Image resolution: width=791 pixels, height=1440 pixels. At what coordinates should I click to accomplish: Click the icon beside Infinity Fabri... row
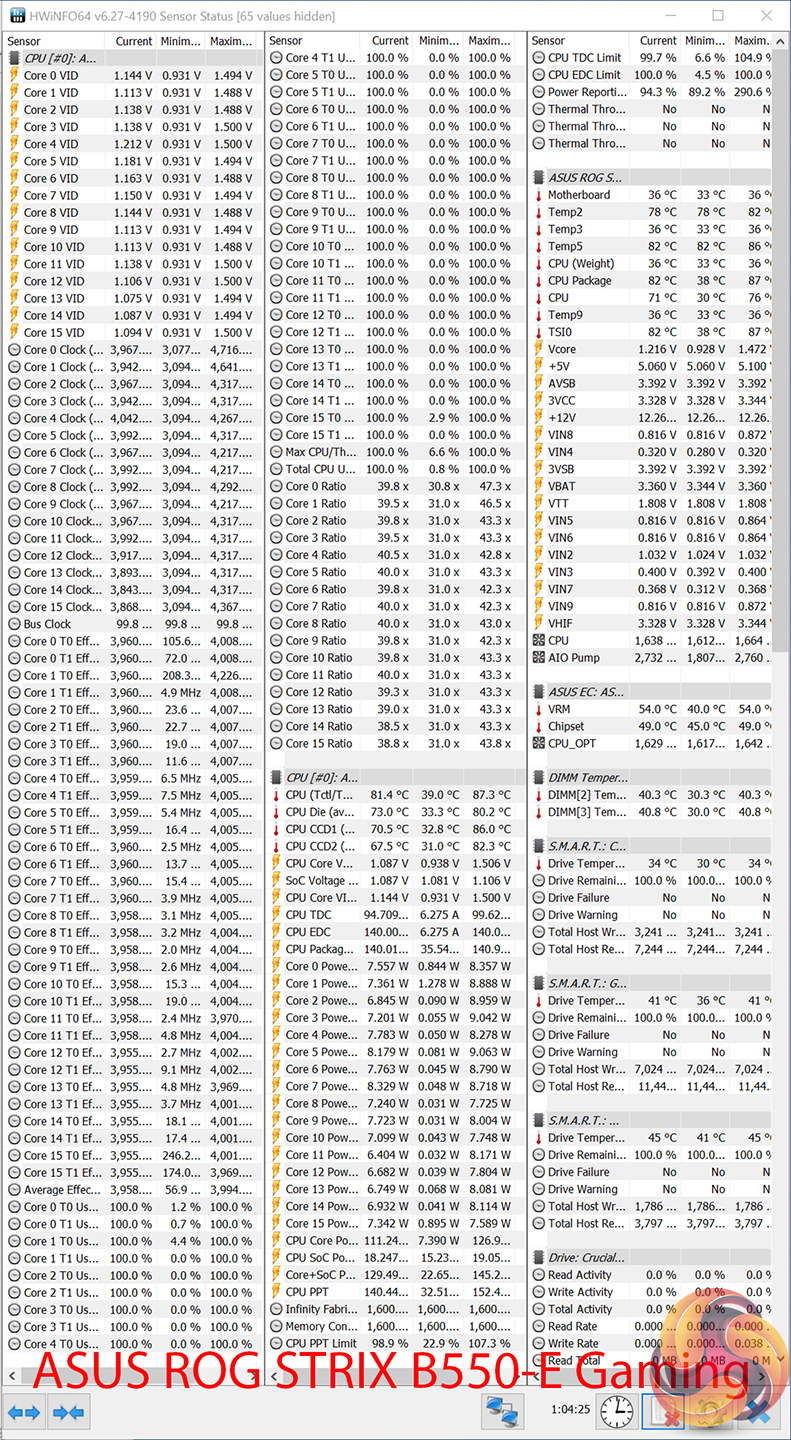click(276, 1310)
